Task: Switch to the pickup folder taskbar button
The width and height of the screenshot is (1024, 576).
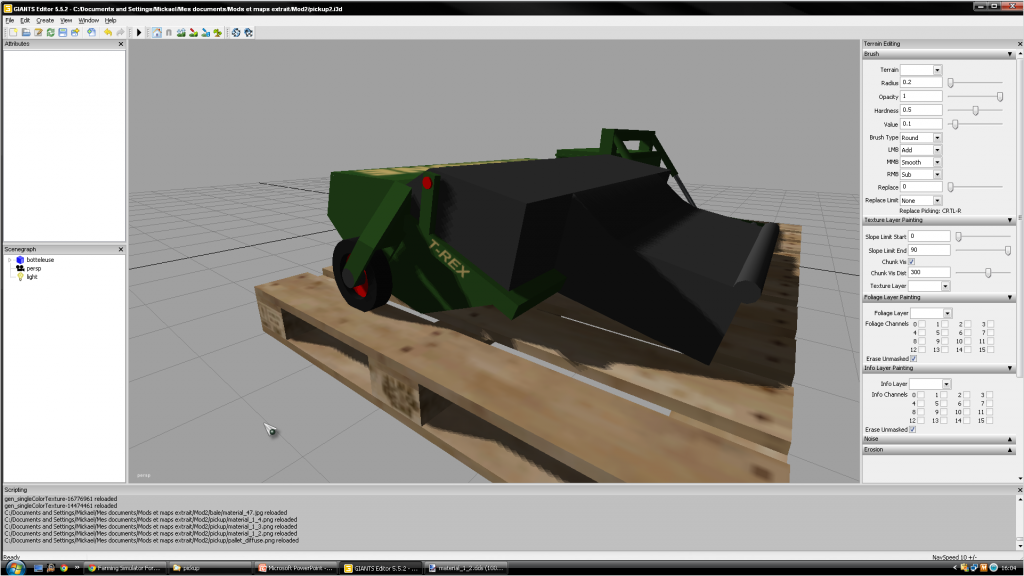Action: click(x=210, y=568)
